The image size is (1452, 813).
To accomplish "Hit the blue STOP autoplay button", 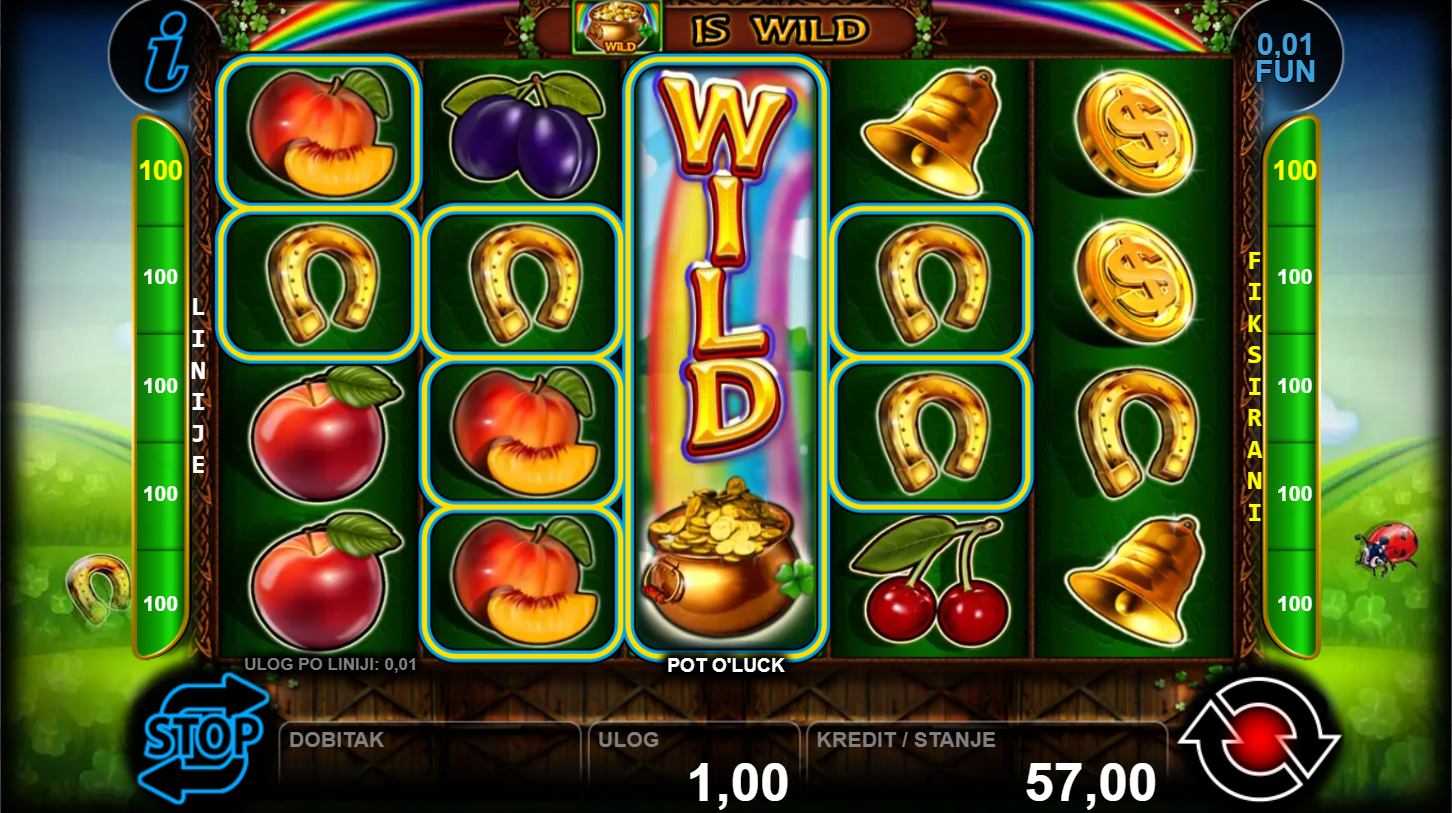I will click(x=204, y=739).
